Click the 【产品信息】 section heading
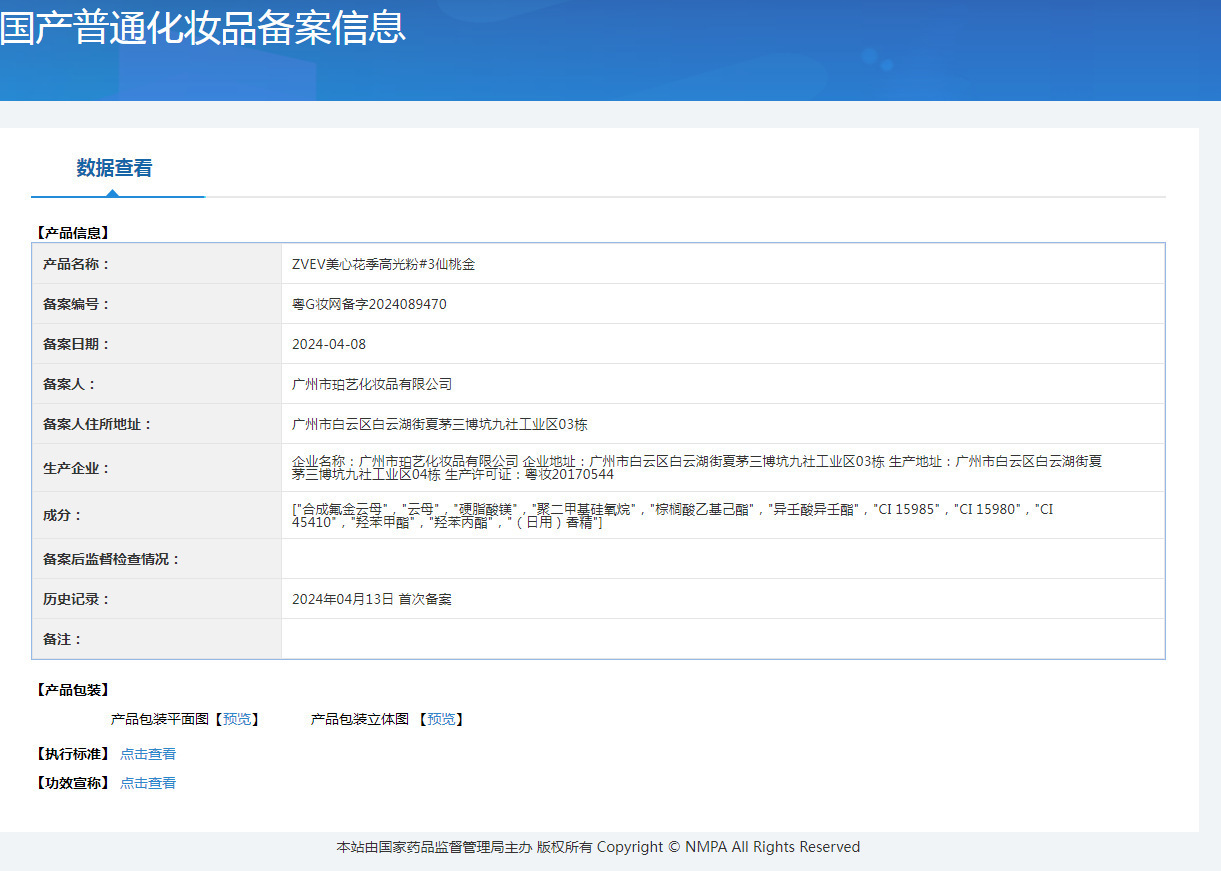Image resolution: width=1221 pixels, height=871 pixels. (72, 233)
